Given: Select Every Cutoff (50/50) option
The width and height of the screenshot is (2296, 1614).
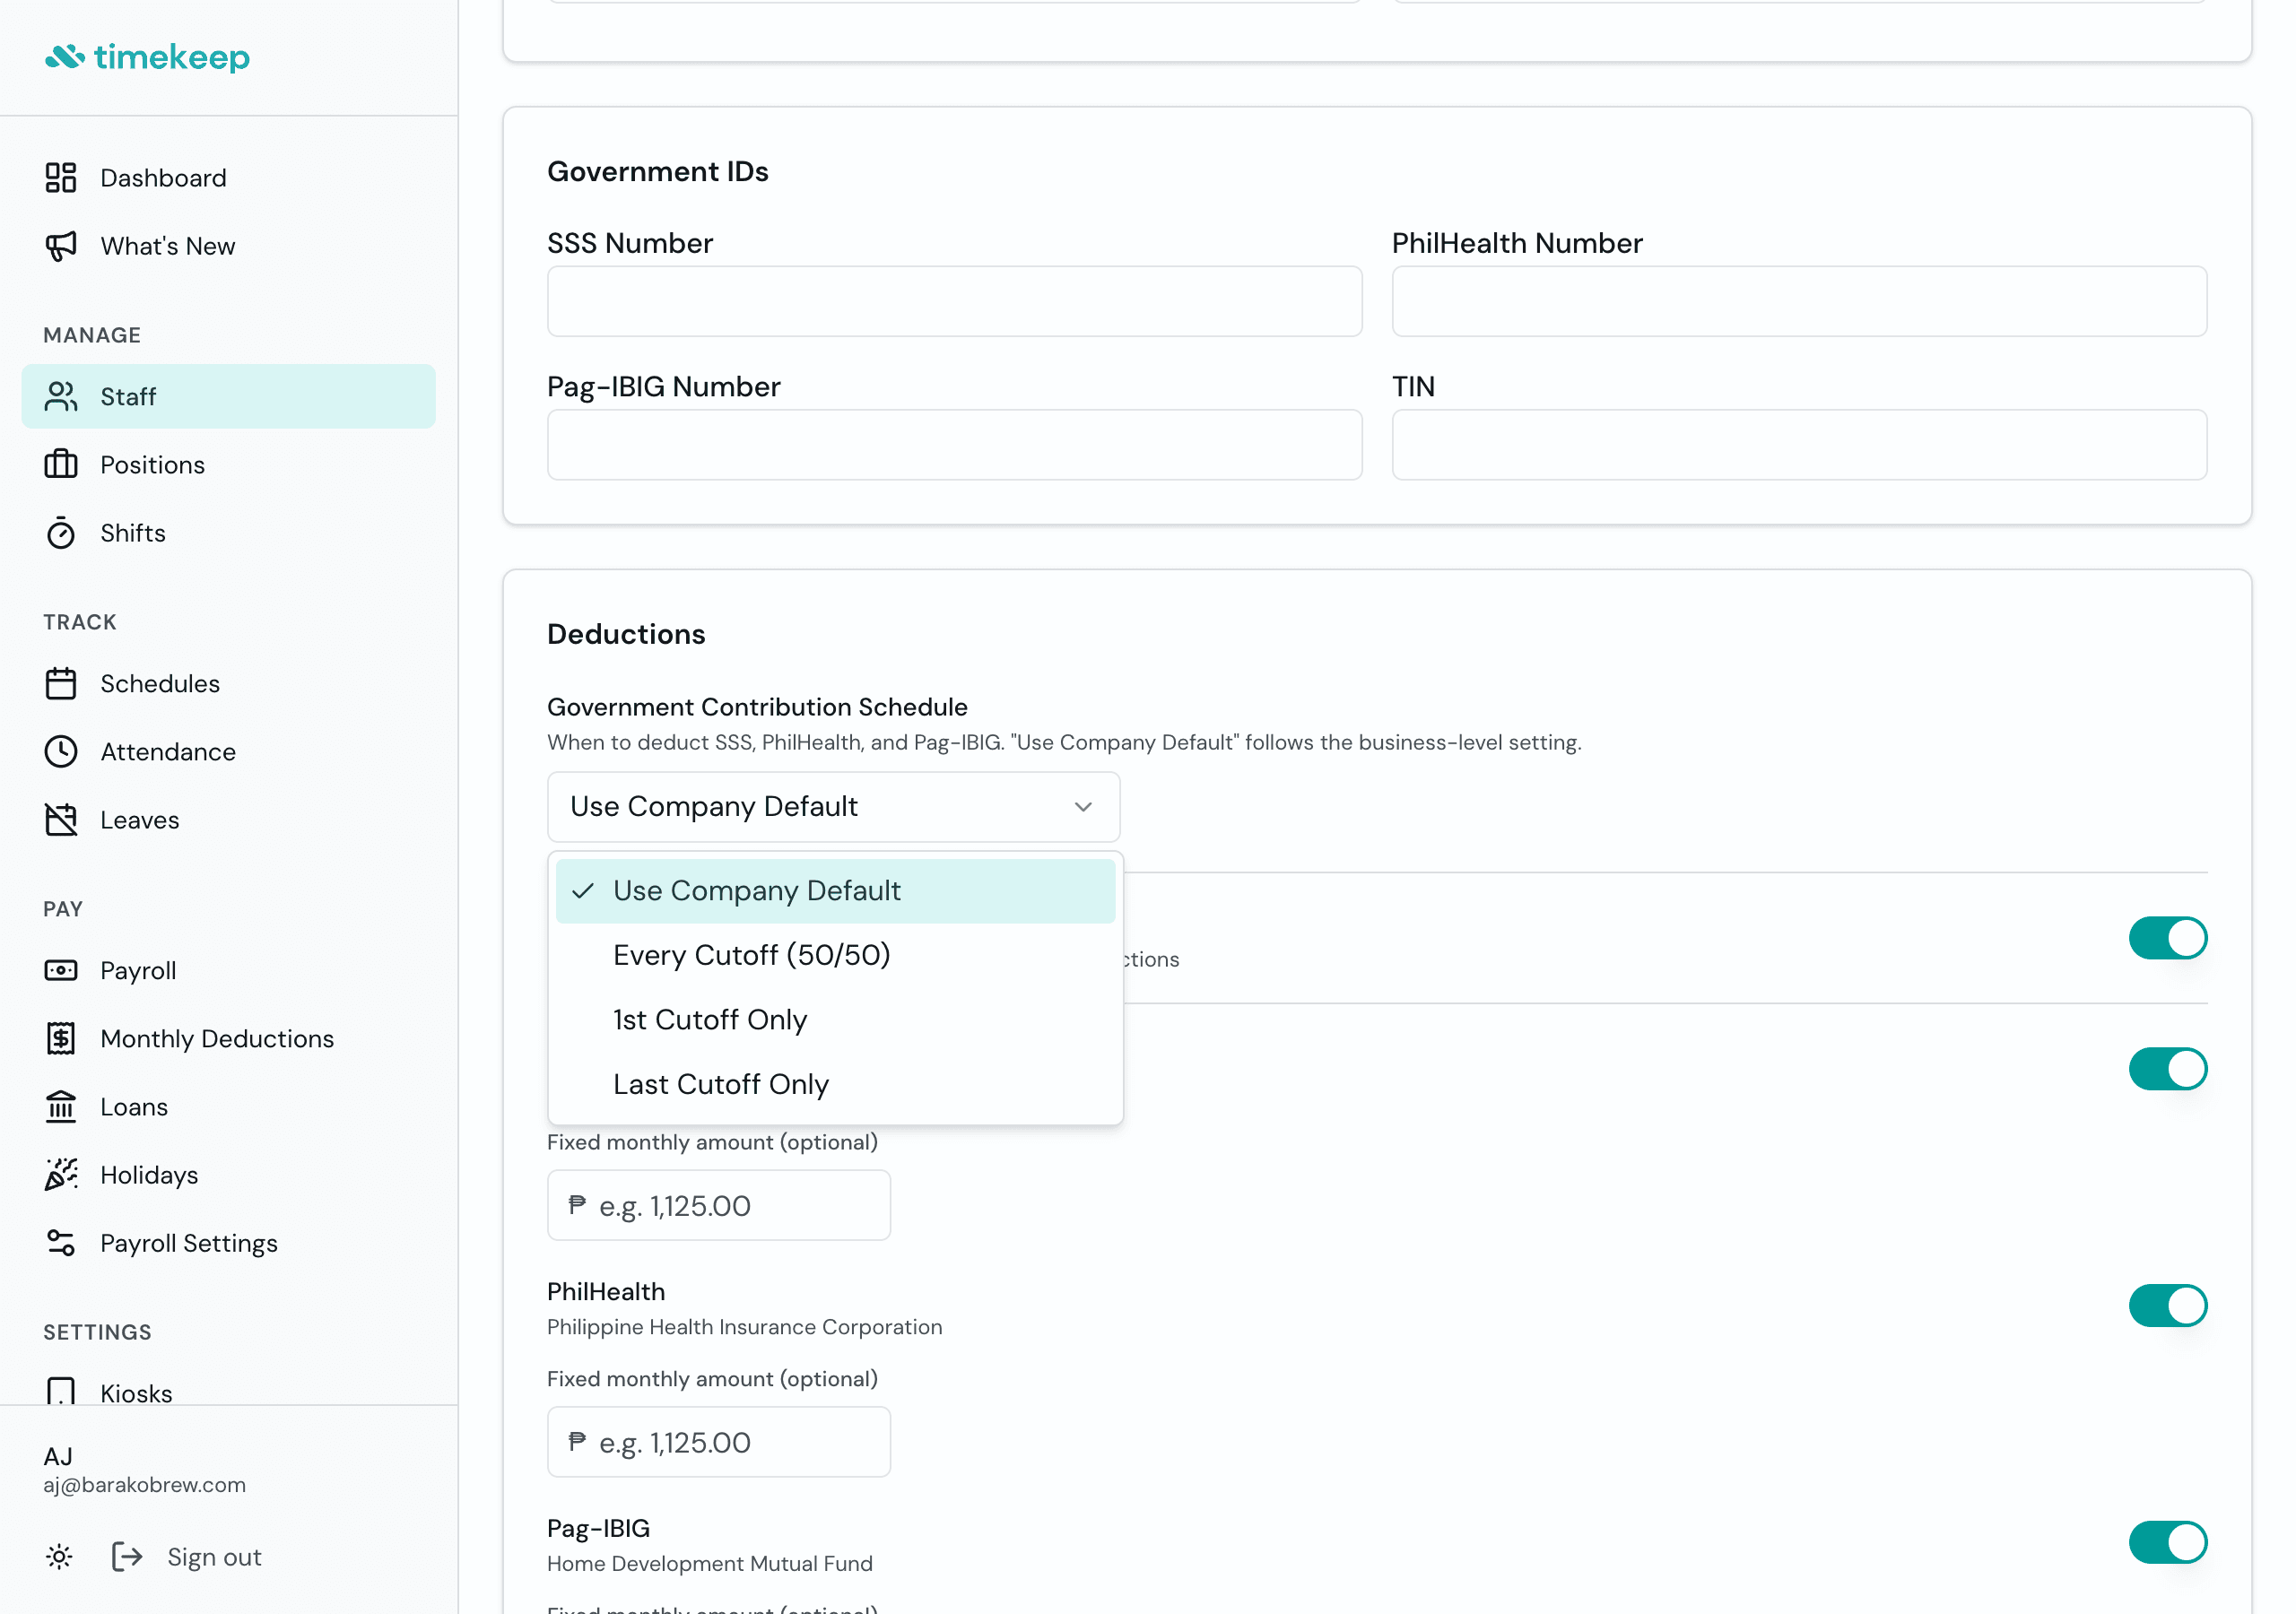Looking at the screenshot, I should (x=751, y=955).
